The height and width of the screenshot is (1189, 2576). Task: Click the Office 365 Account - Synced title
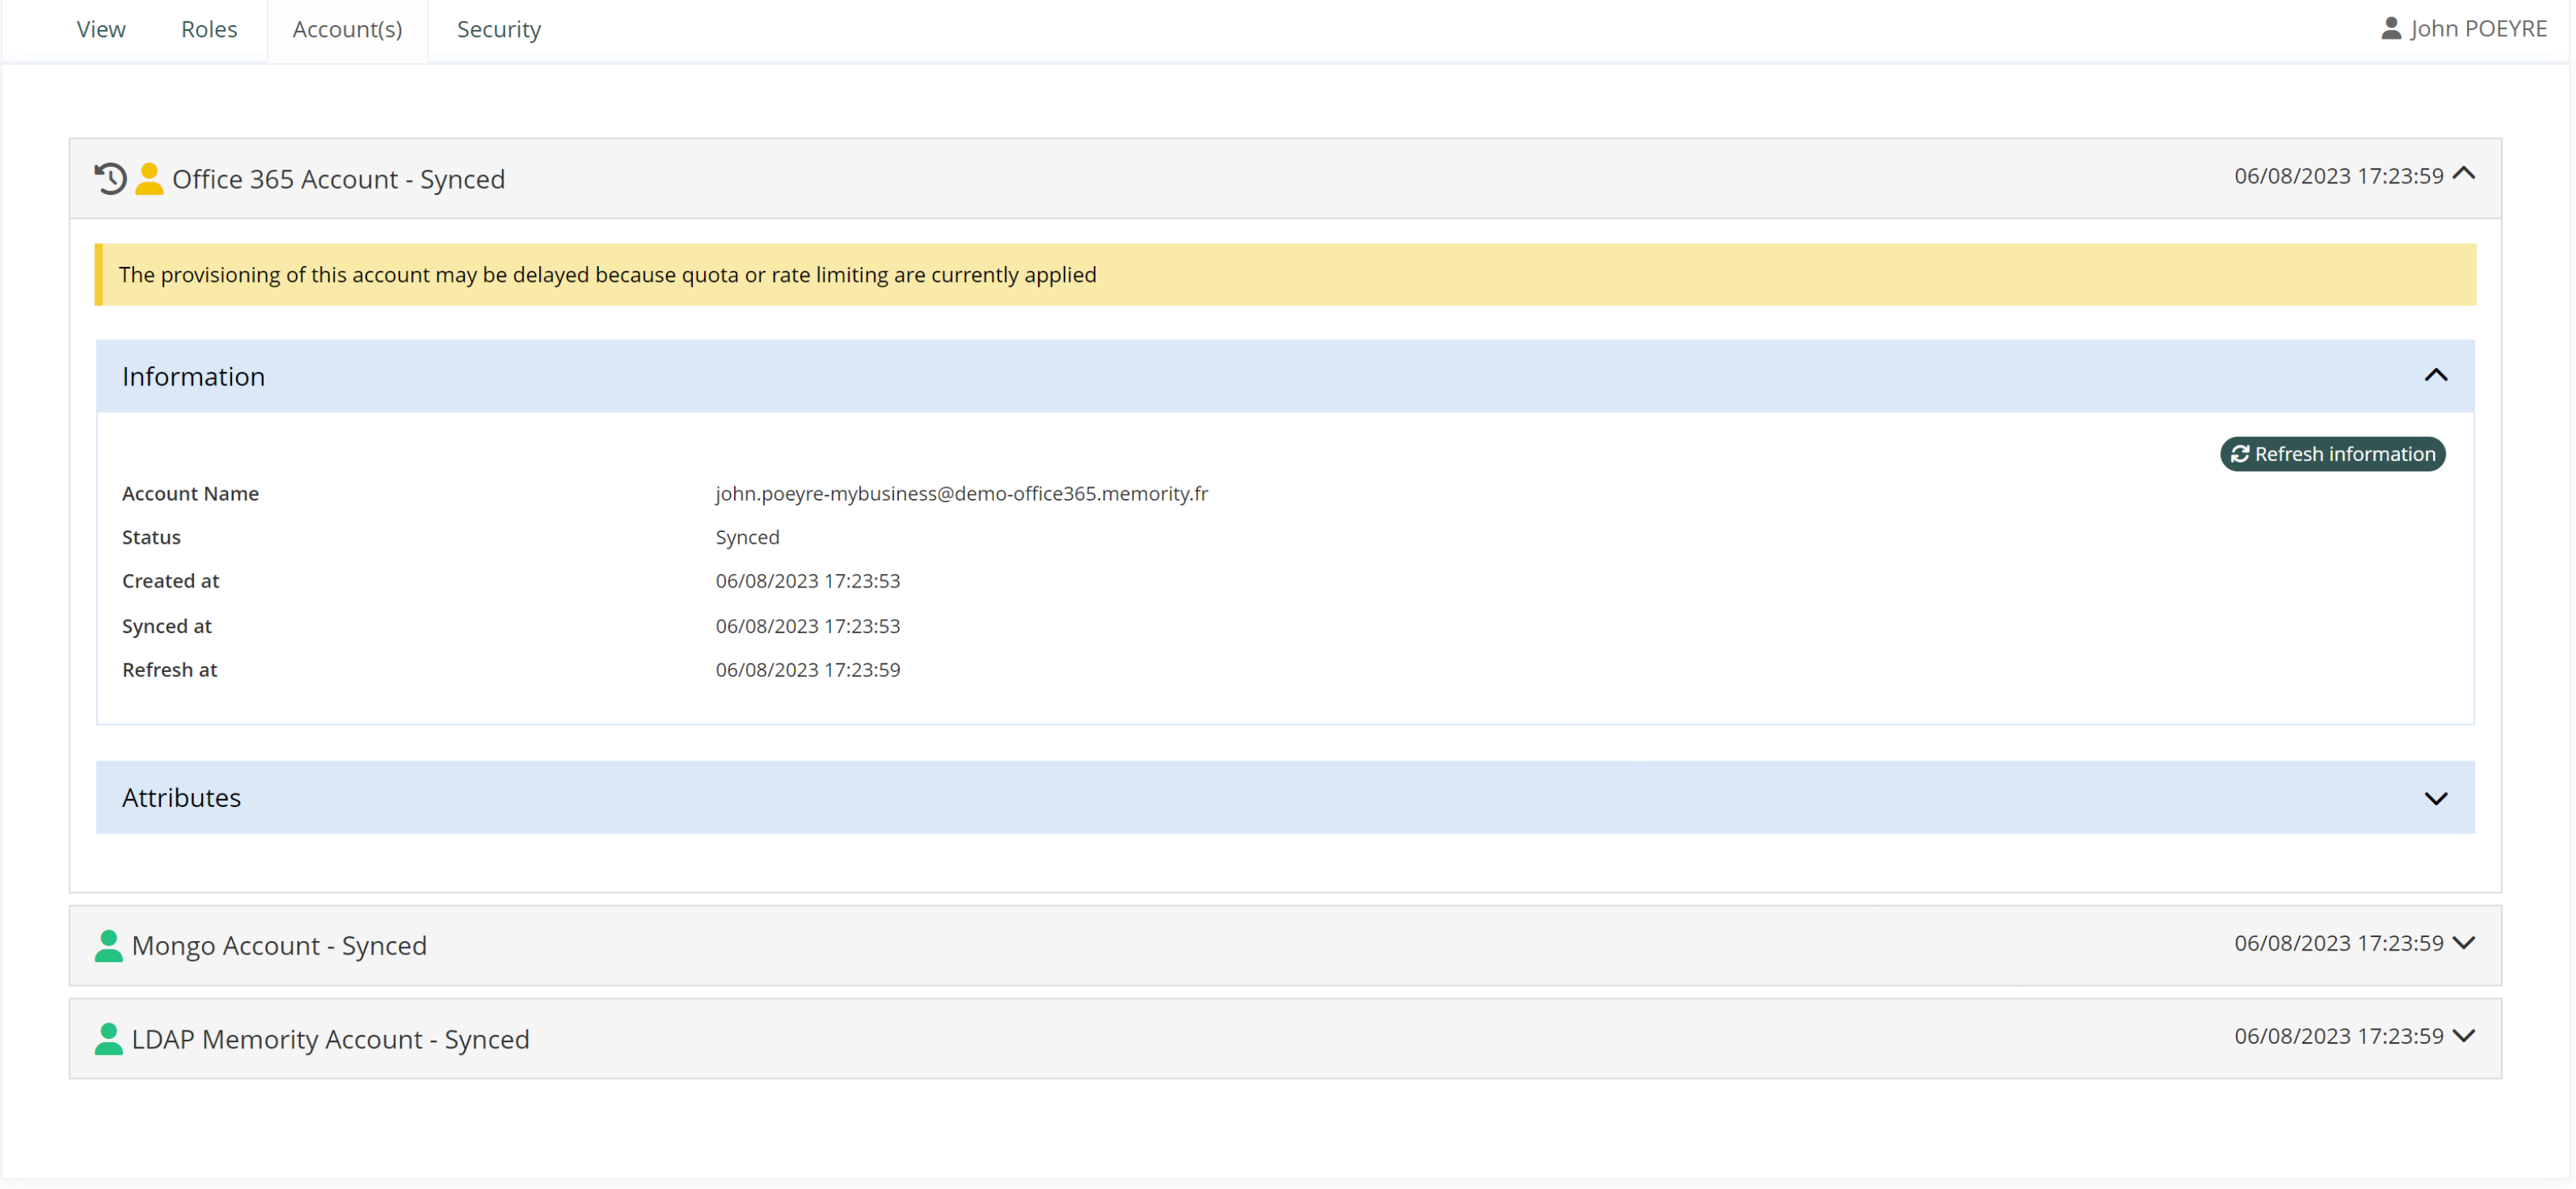[338, 179]
